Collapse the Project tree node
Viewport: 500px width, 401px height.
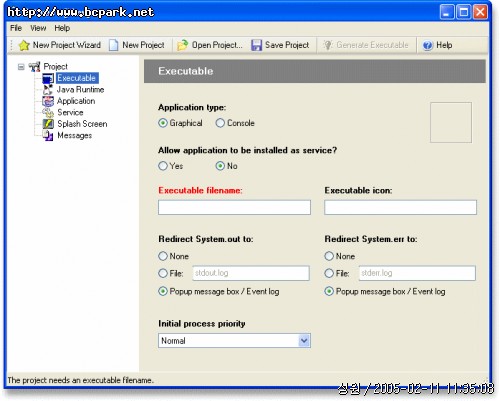[x=21, y=67]
